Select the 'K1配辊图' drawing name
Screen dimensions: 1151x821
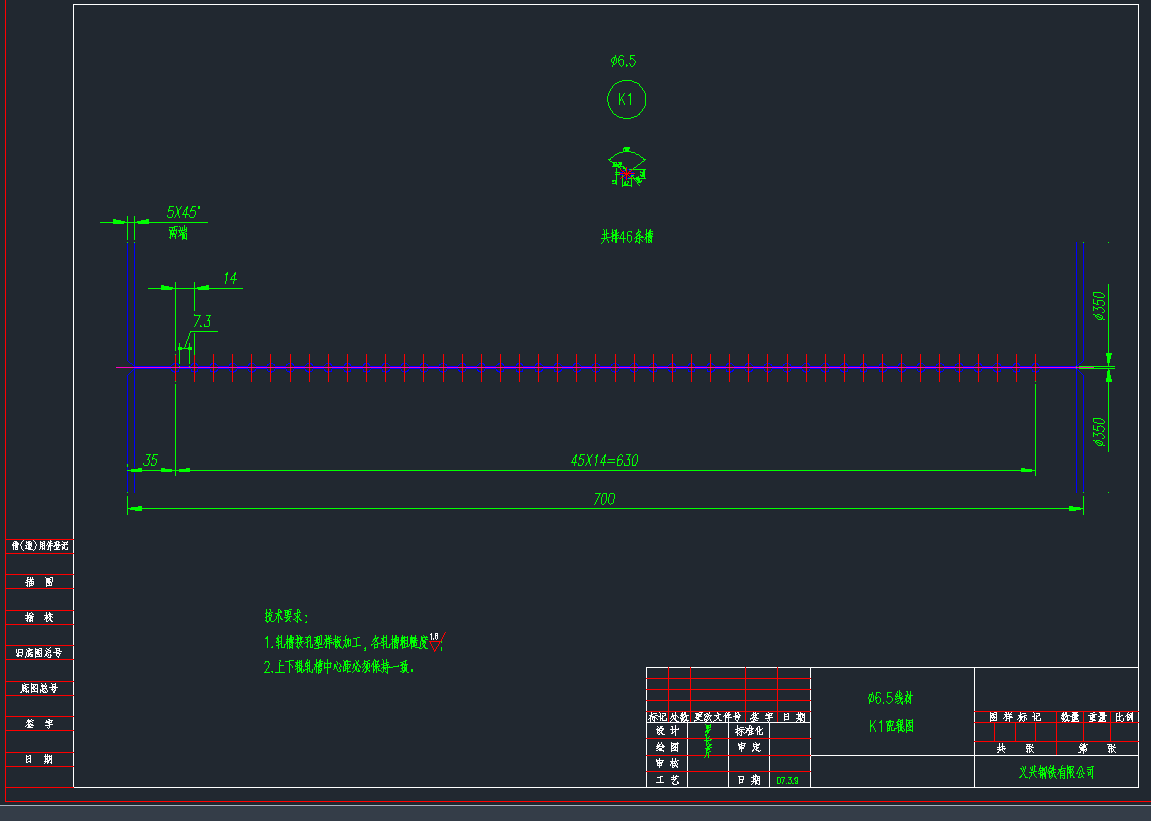(x=891, y=726)
